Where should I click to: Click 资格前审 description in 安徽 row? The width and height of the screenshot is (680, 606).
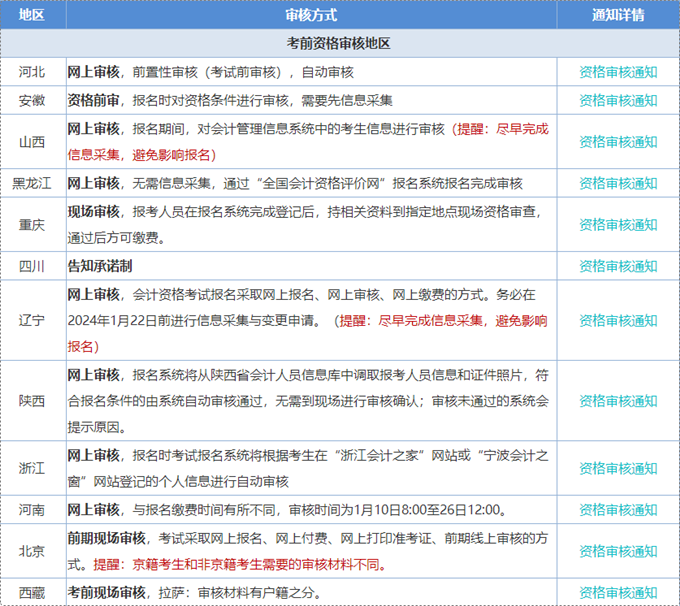[x=230, y=101]
